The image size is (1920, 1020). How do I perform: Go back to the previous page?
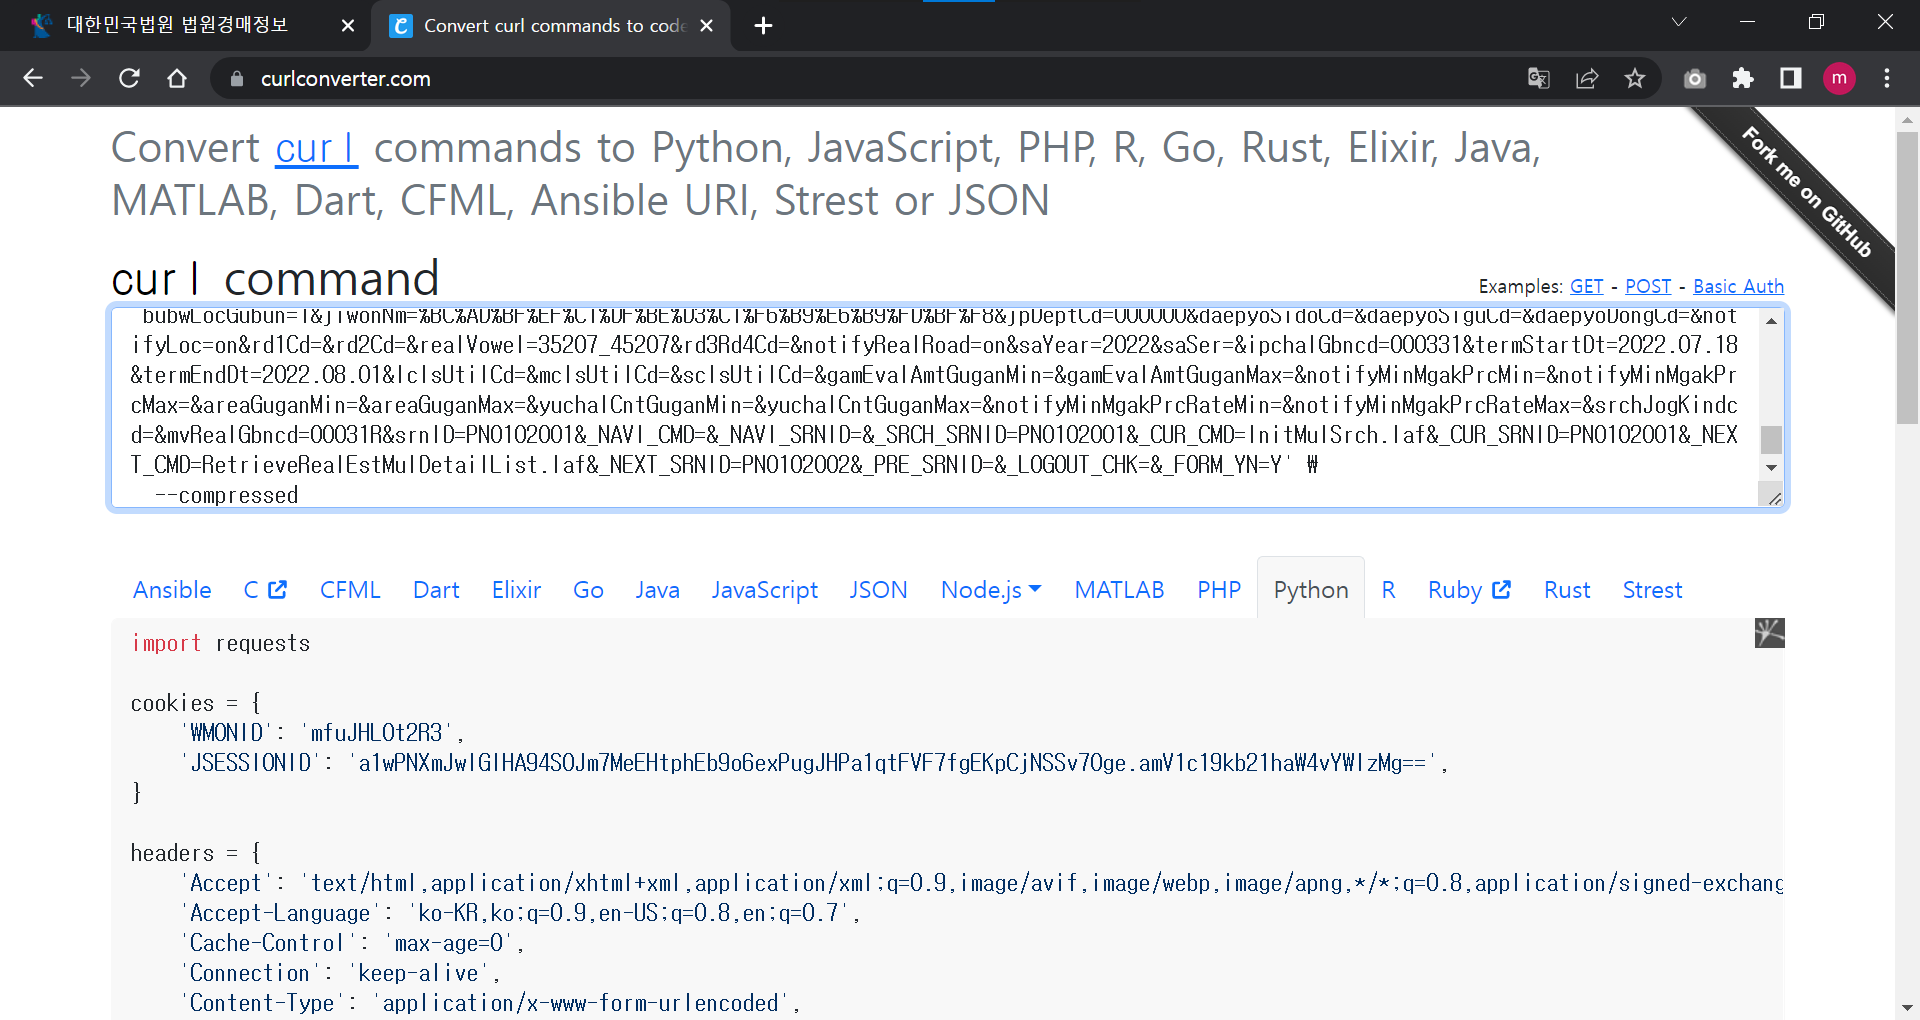[x=33, y=78]
